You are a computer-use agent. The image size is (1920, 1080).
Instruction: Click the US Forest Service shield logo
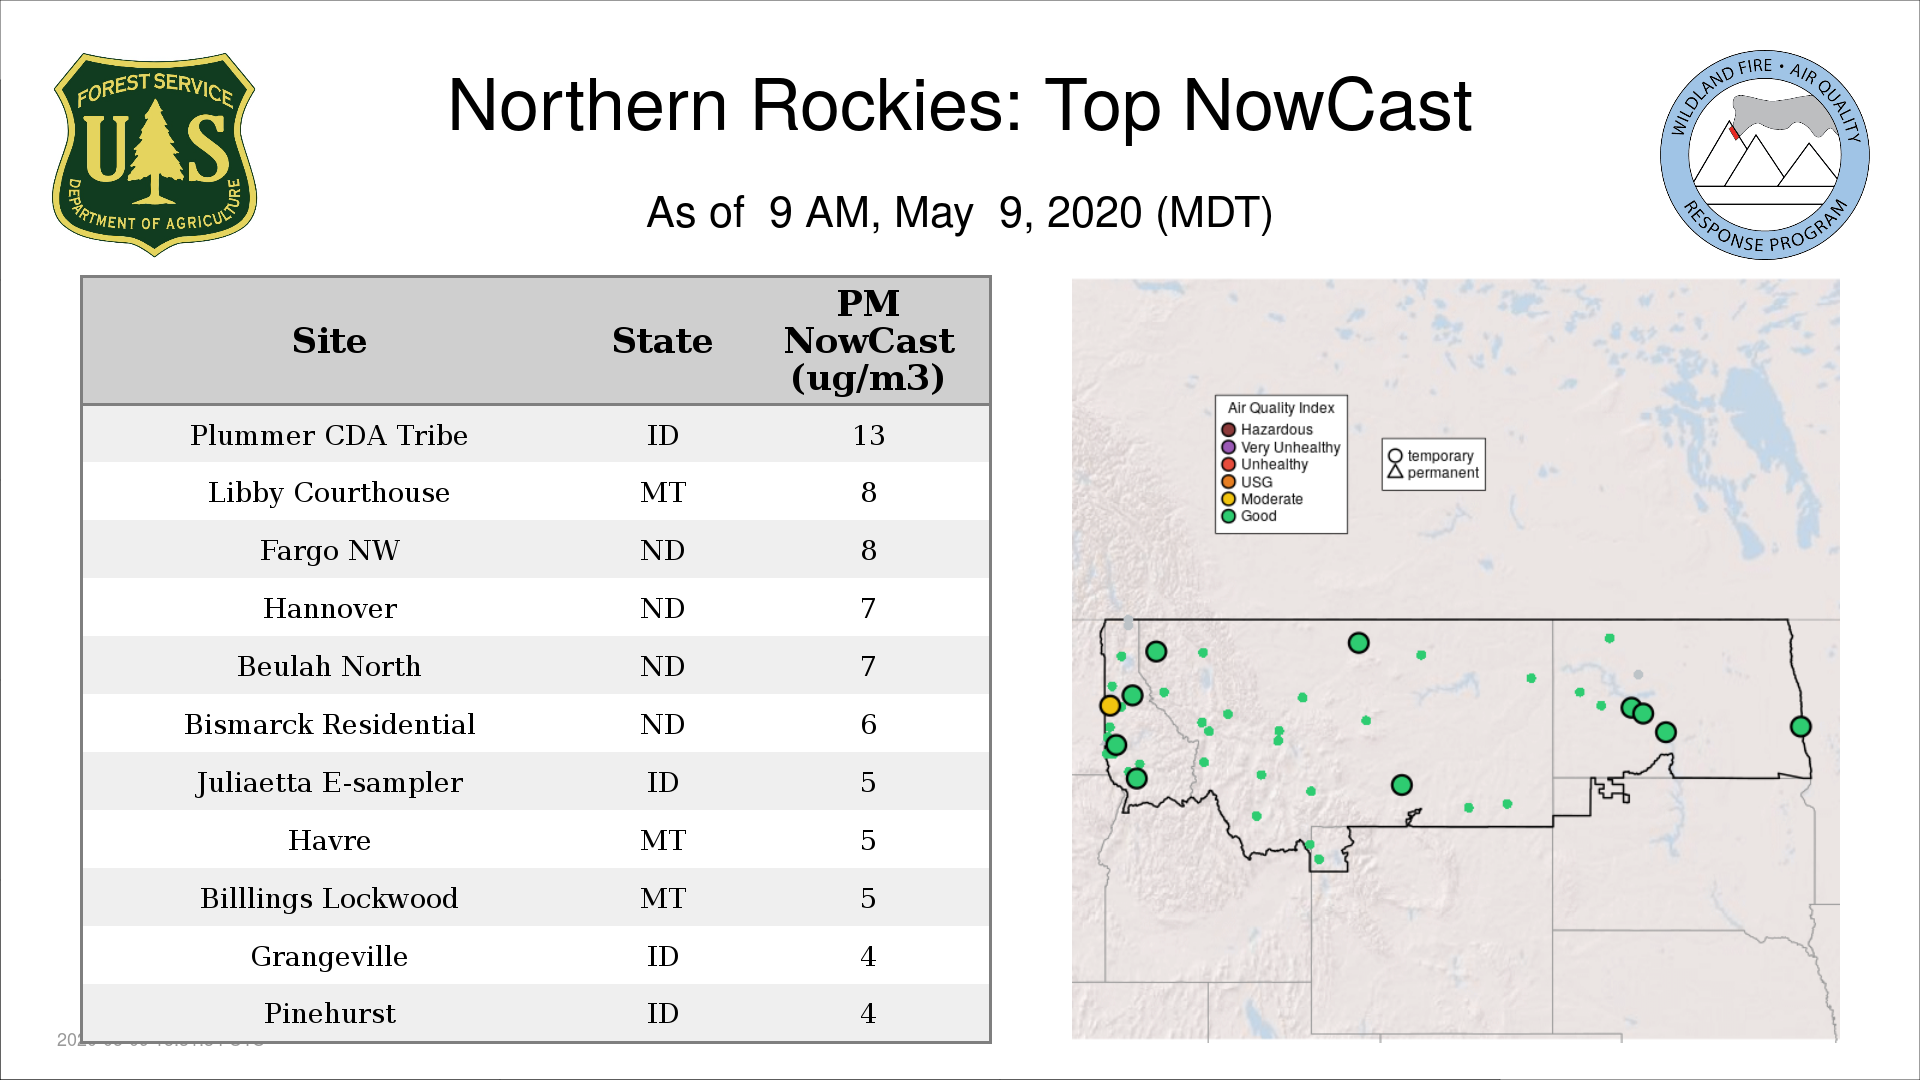tap(154, 155)
